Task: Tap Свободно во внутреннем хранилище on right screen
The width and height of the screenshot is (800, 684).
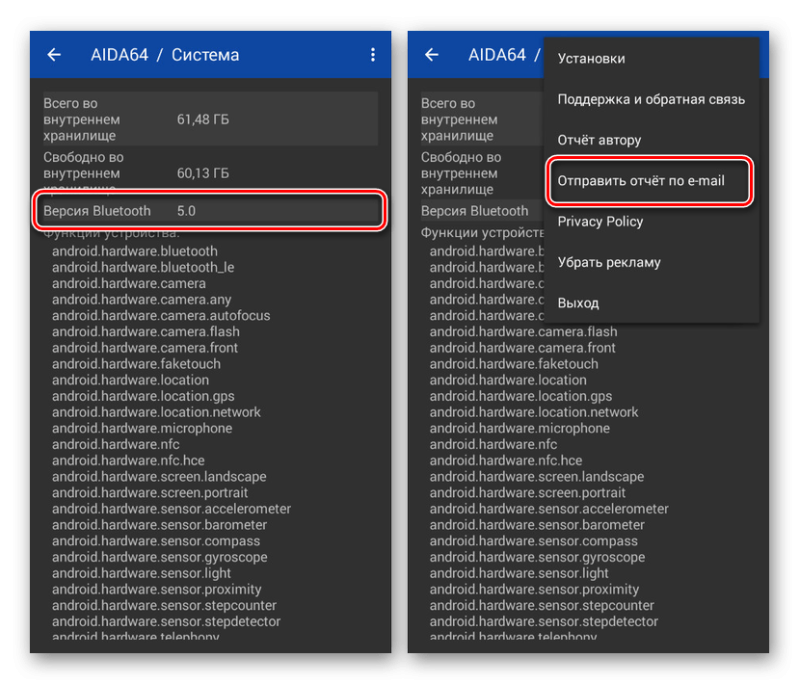Action: 461,173
